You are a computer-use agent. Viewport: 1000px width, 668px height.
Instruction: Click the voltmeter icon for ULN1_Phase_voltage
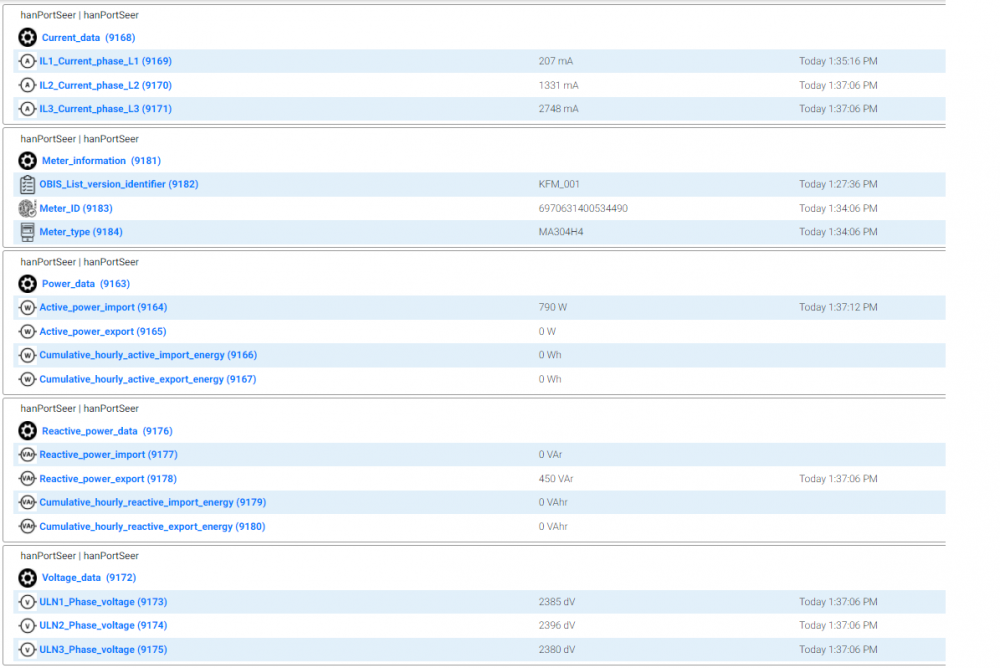pyautogui.click(x=27, y=602)
